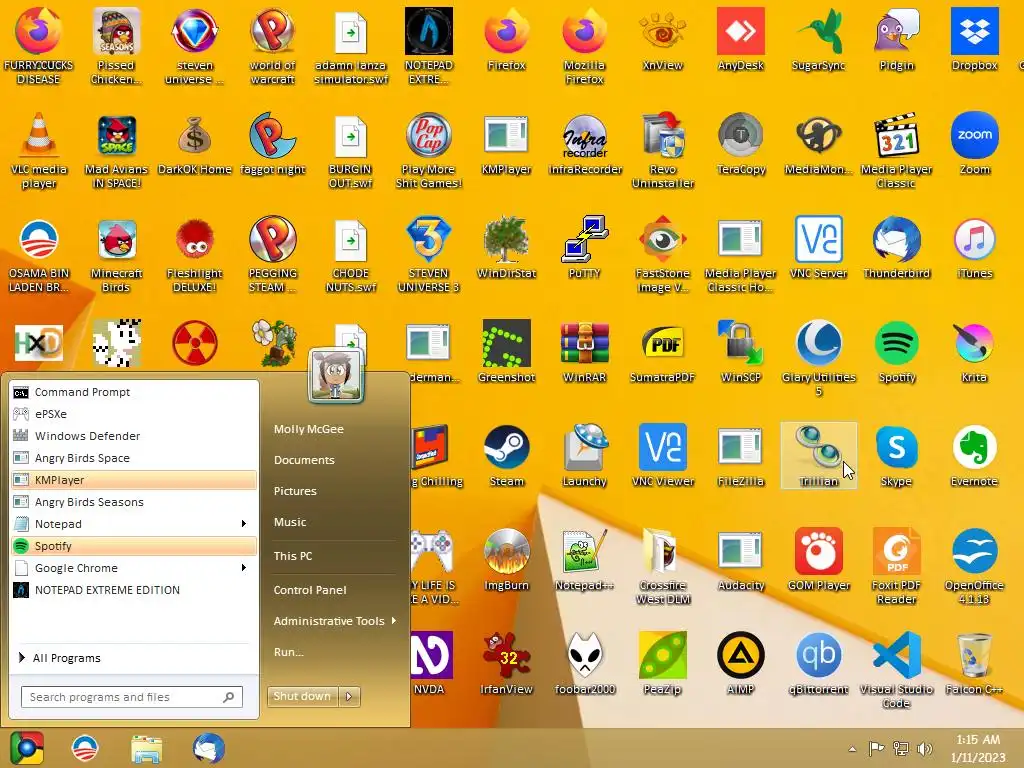Launch AnyDesk from the desktop
Viewport: 1024px width, 768px height.
pos(741,39)
